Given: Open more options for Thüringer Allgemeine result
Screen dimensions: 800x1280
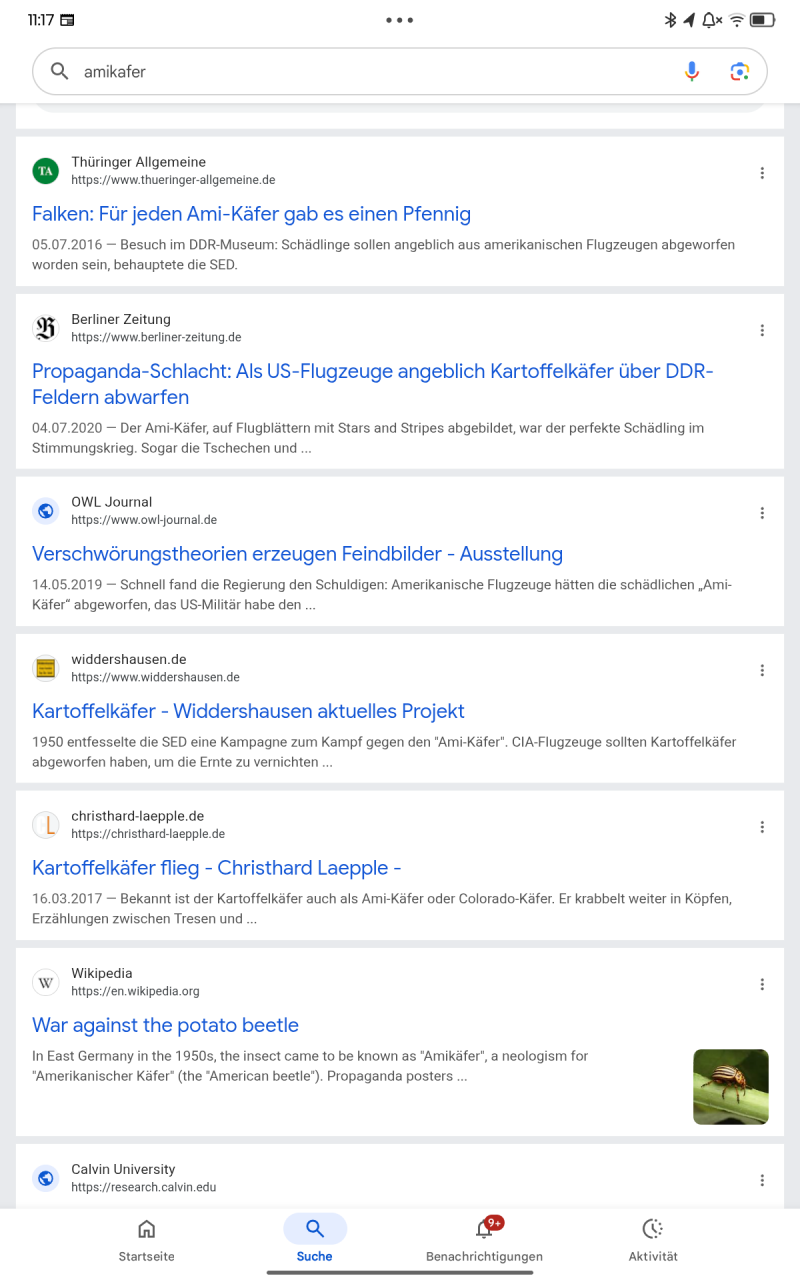Looking at the screenshot, I should pos(762,173).
